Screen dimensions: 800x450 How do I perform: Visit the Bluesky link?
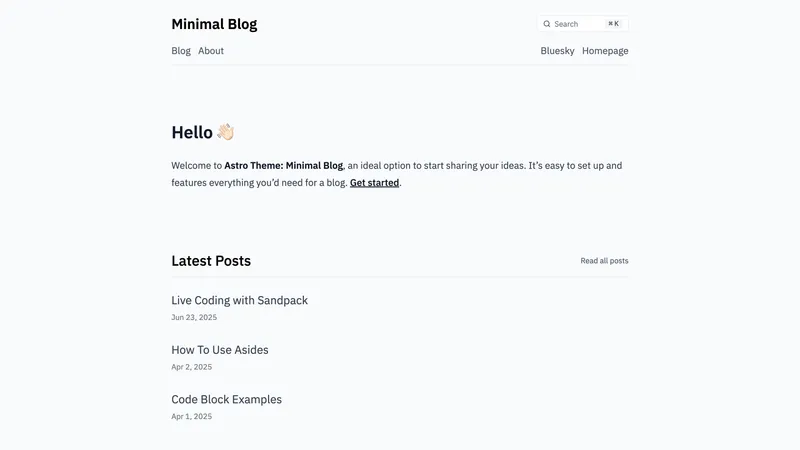pos(557,51)
